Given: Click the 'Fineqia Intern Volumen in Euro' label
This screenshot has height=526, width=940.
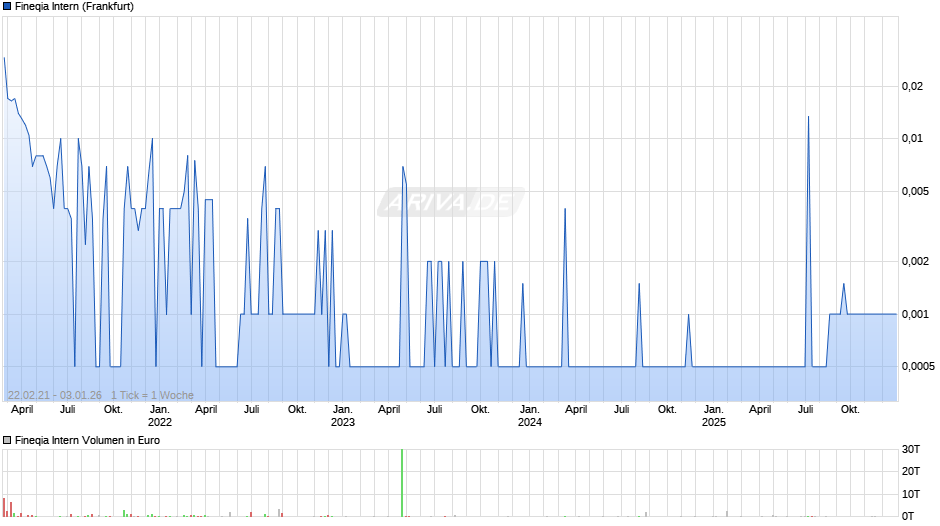Looking at the screenshot, I should pos(88,440).
